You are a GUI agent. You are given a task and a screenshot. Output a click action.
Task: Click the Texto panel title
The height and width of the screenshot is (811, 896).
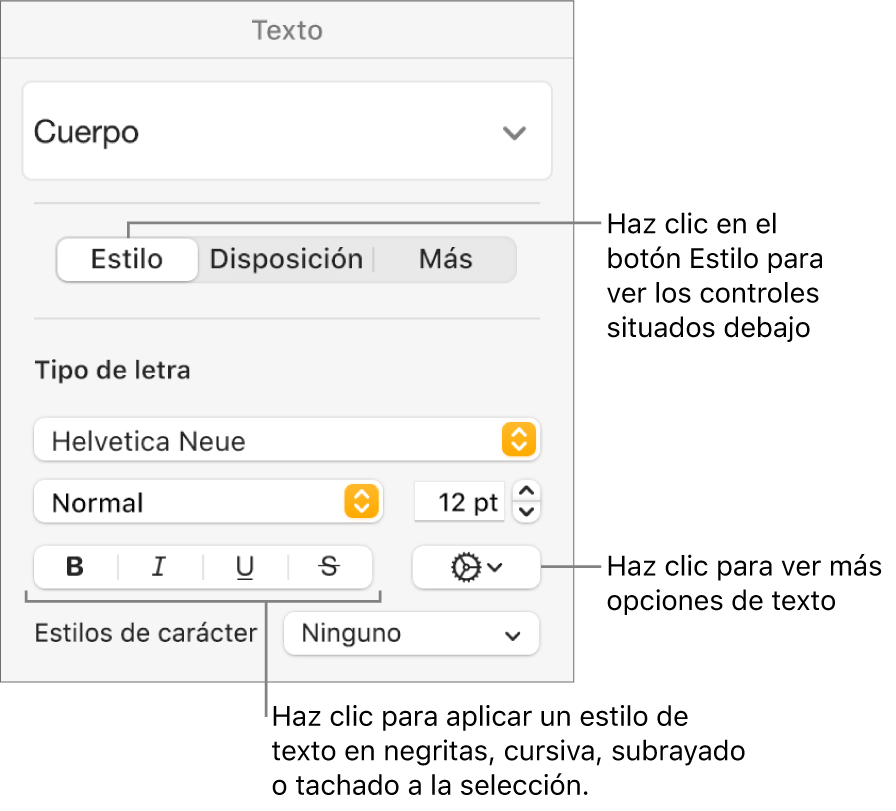[287, 30]
